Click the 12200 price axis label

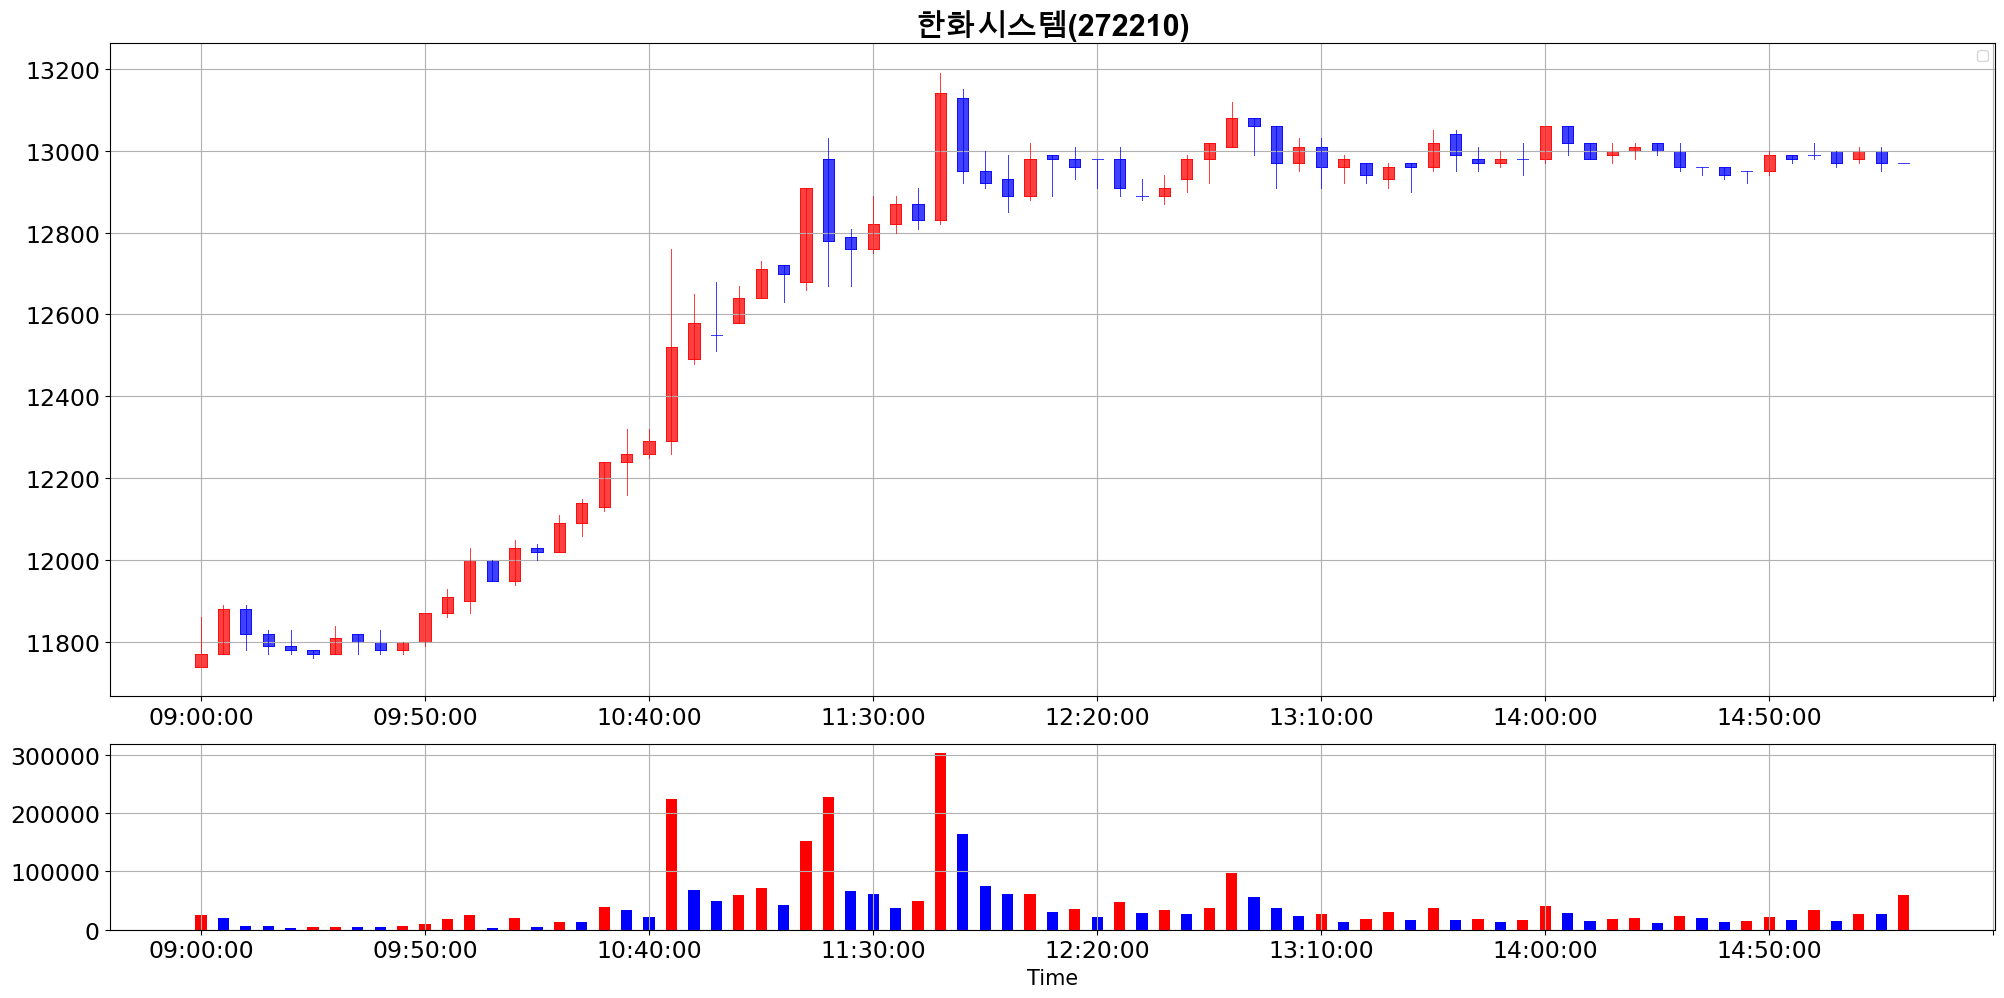63,479
